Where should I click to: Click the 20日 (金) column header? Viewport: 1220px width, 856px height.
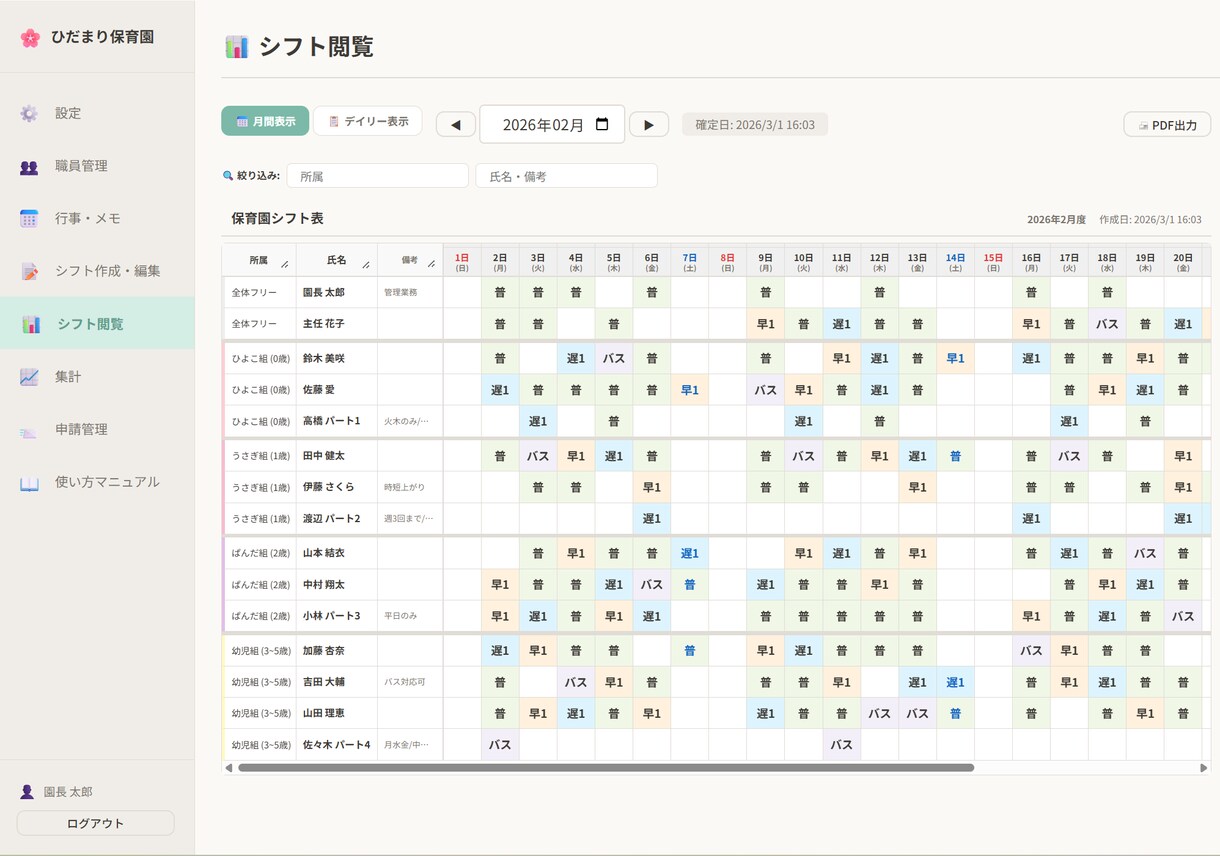pos(1183,262)
